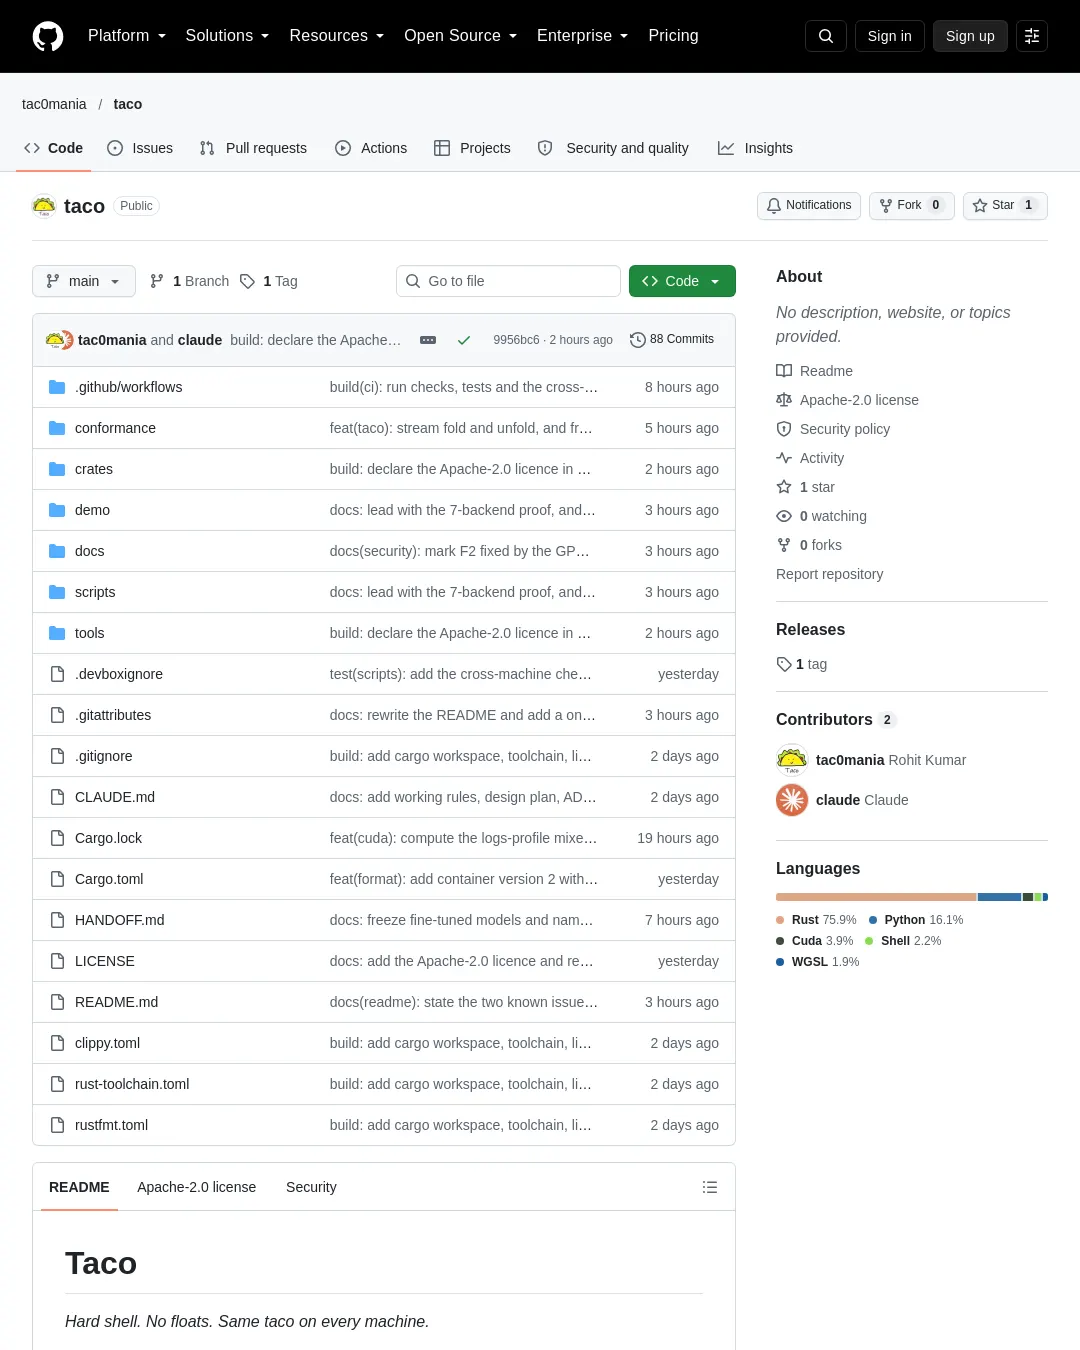Fork the taco repository
The image size is (1080, 1350).
click(x=911, y=206)
